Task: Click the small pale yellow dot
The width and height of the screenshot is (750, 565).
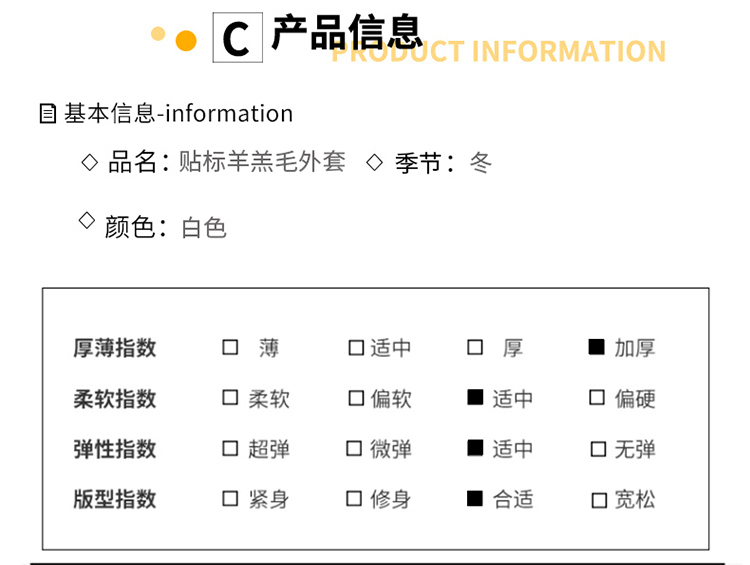Action: [x=157, y=34]
